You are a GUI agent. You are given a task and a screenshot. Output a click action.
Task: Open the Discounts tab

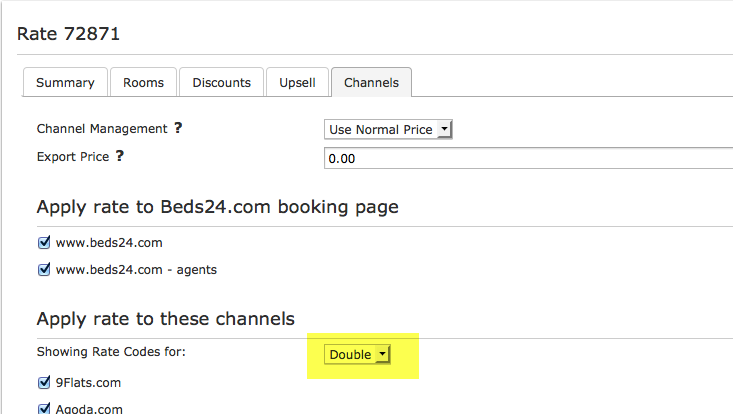tap(222, 82)
